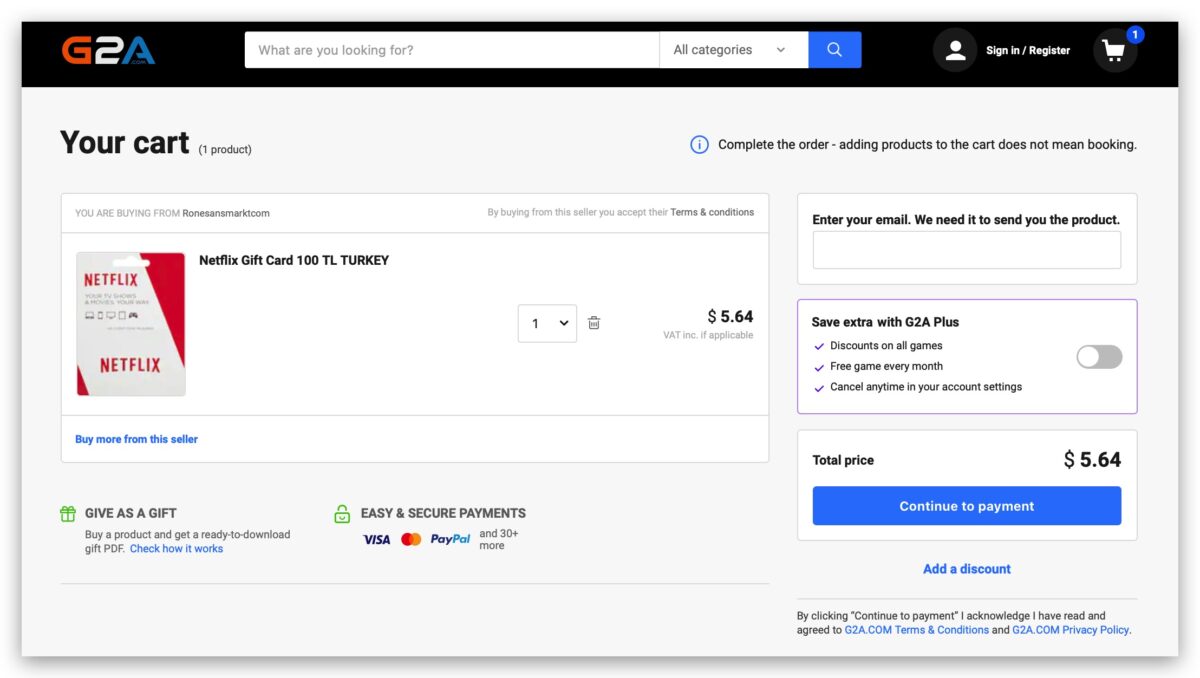Open G2A.COM Terms & Conditions link
This screenshot has width=1200, height=678.
pos(917,630)
